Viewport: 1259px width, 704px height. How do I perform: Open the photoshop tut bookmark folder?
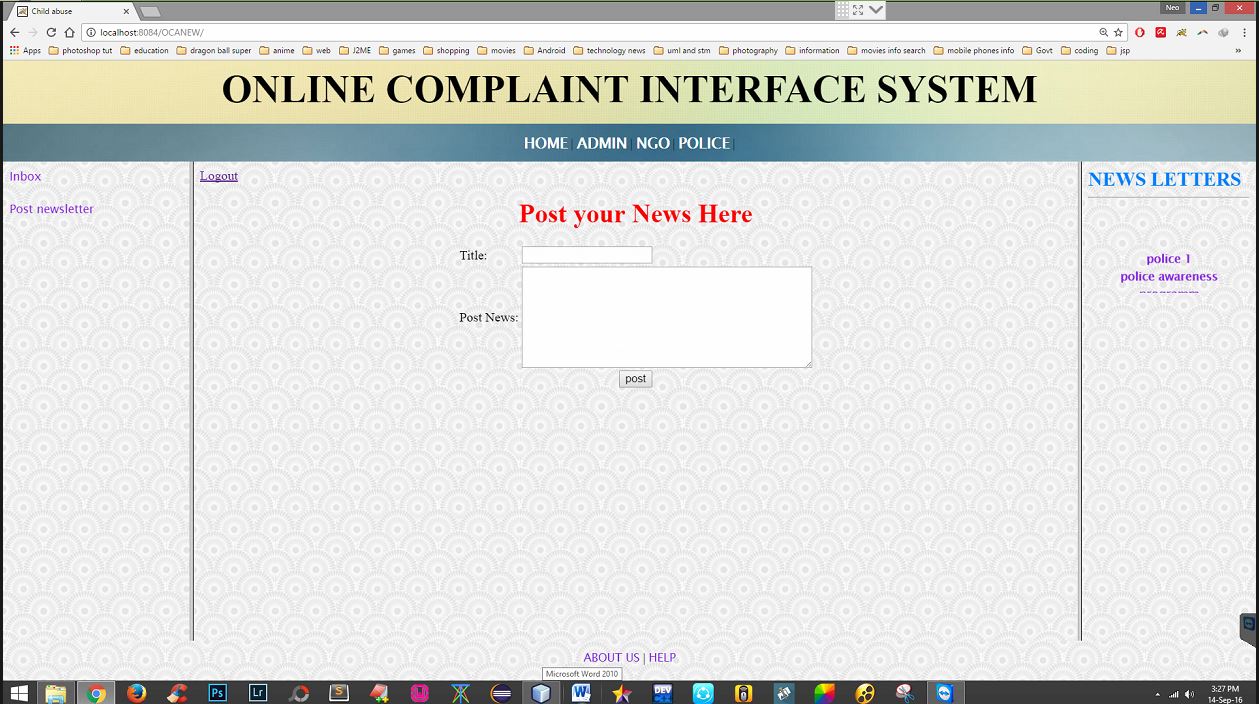click(x=80, y=50)
